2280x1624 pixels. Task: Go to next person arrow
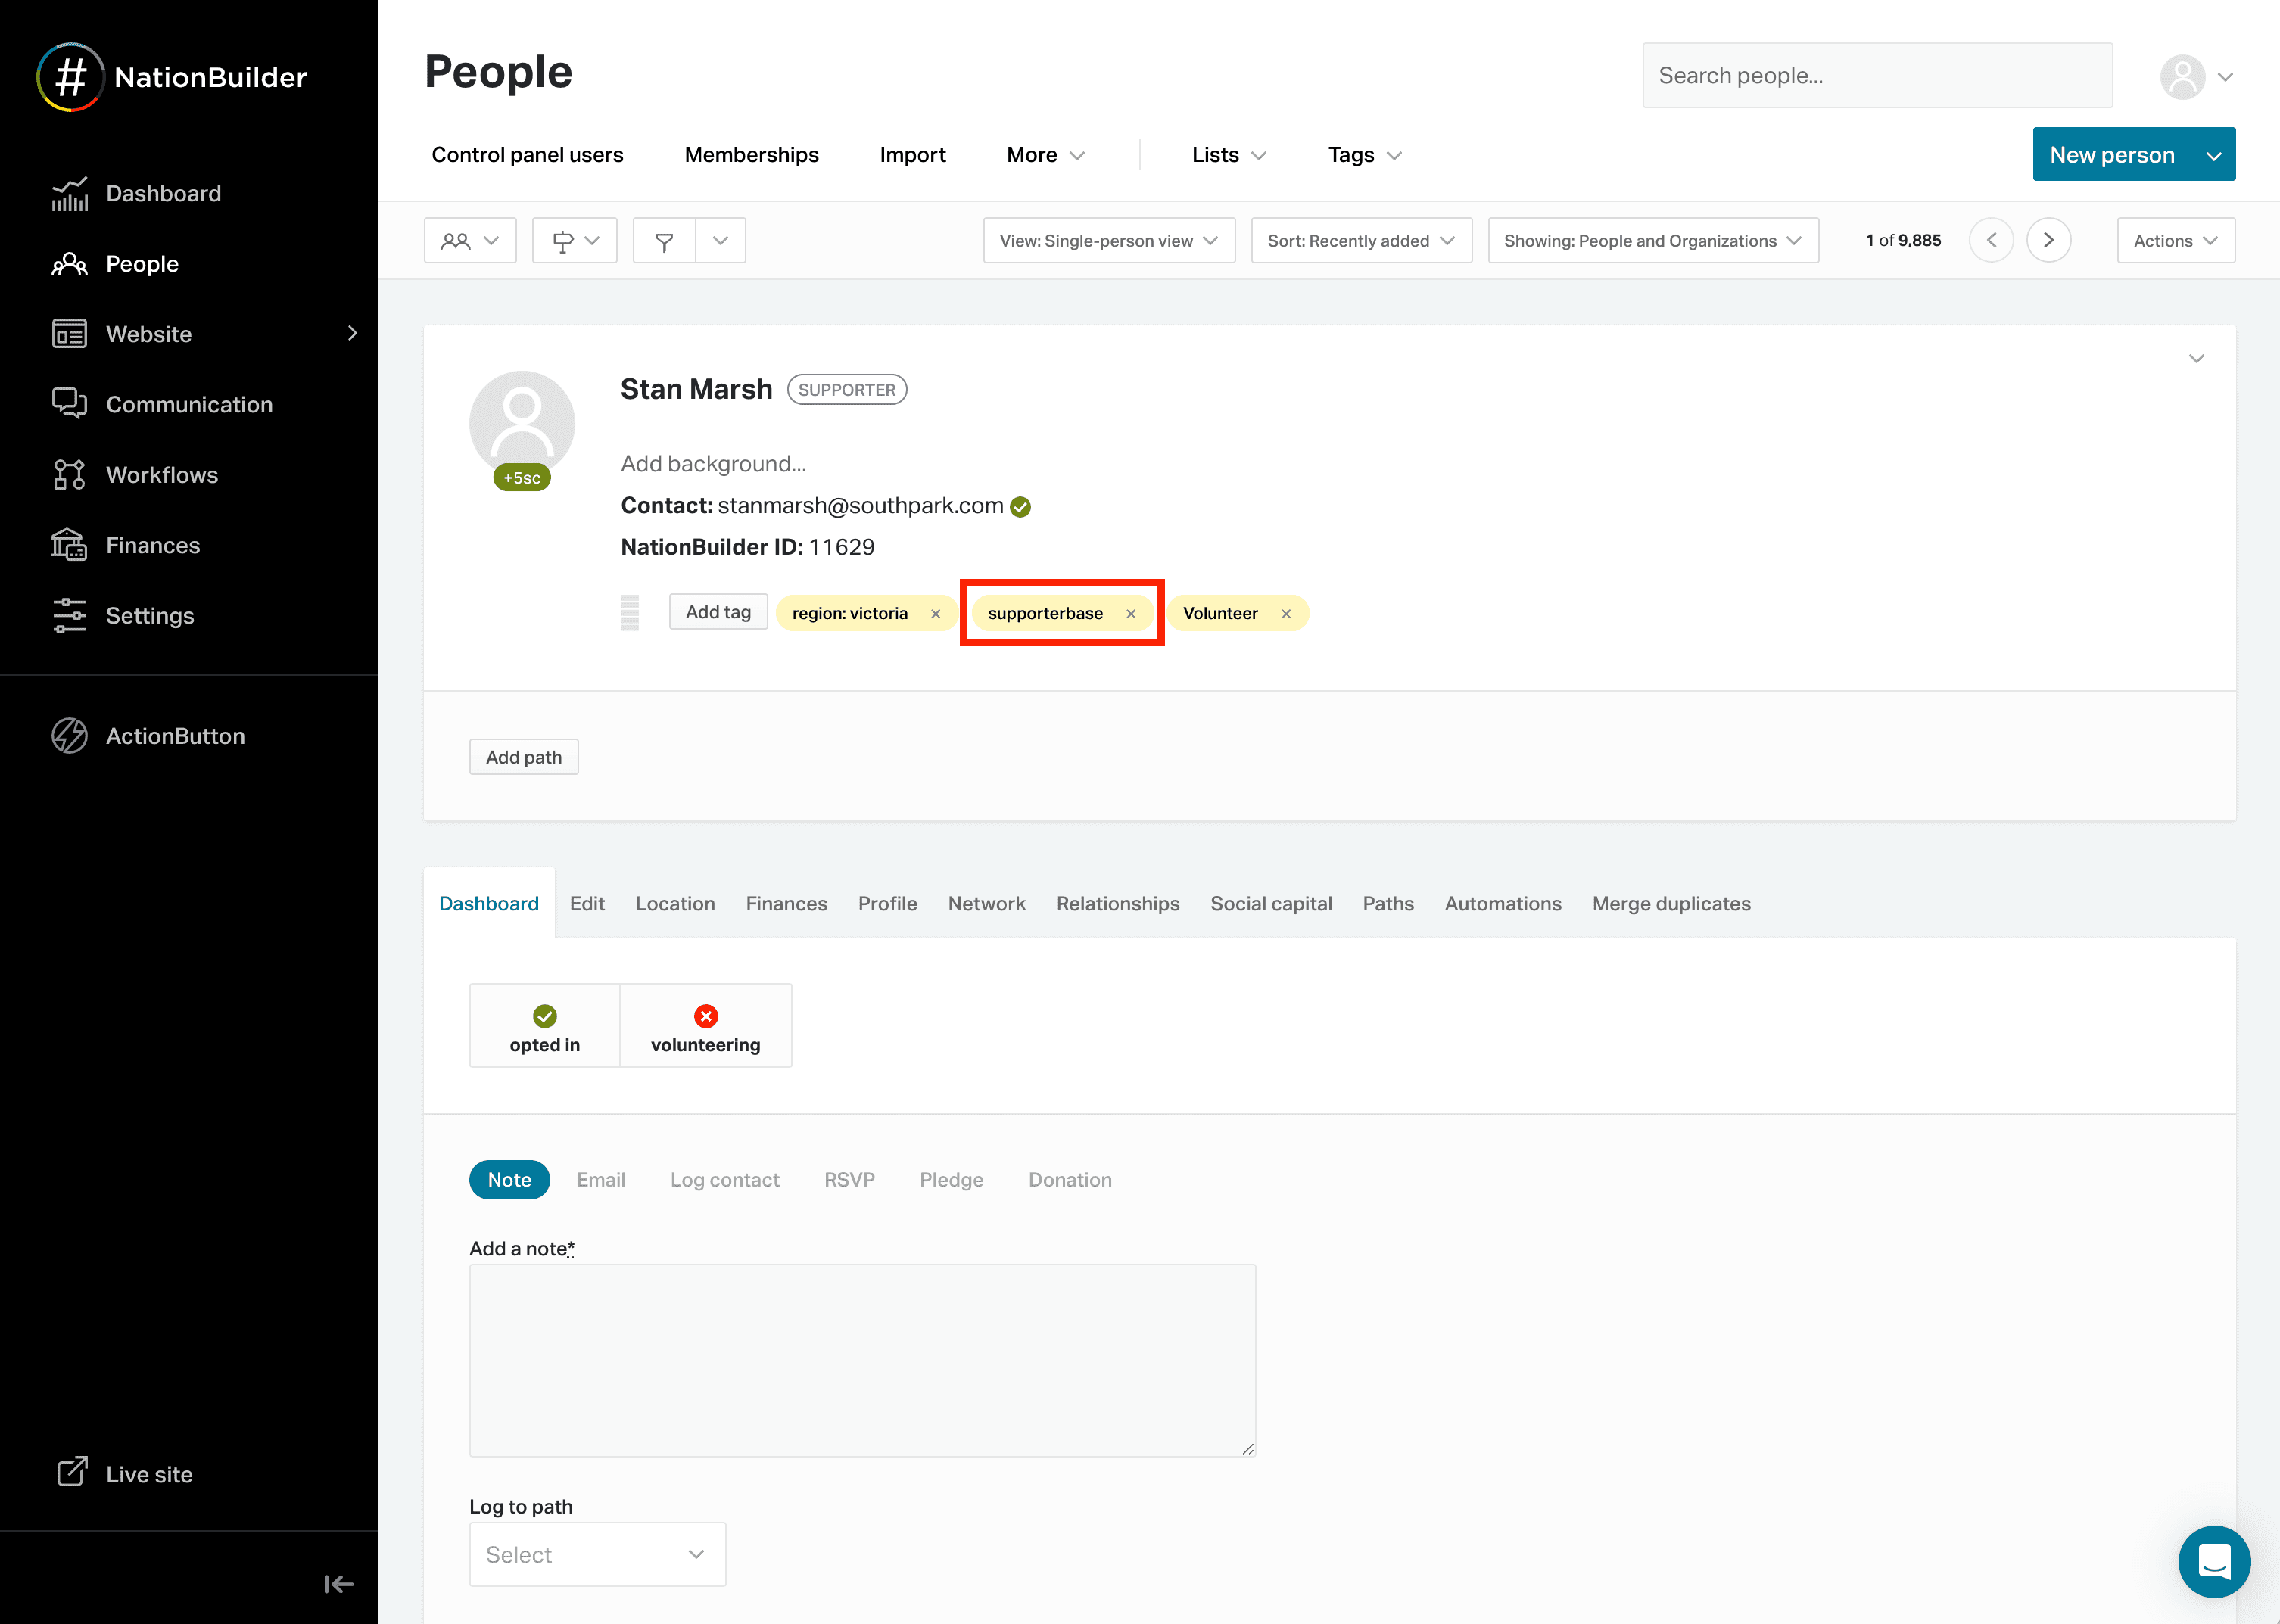pos(2048,240)
